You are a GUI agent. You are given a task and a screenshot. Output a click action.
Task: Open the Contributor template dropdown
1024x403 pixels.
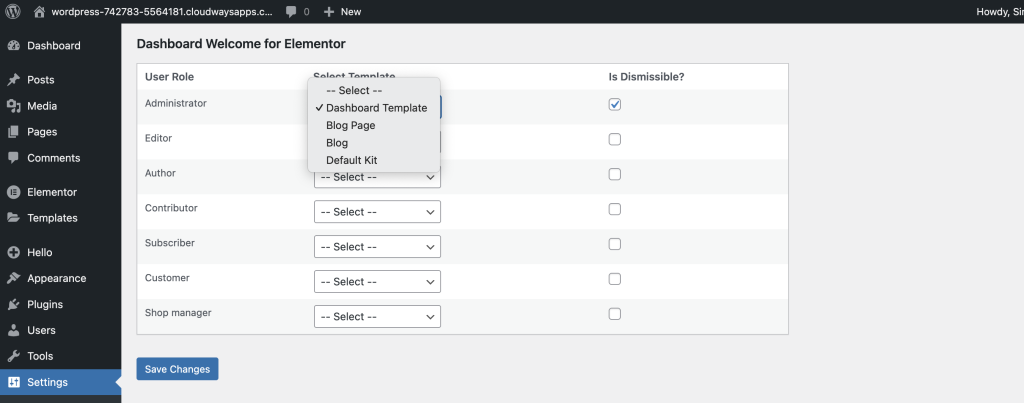point(377,212)
